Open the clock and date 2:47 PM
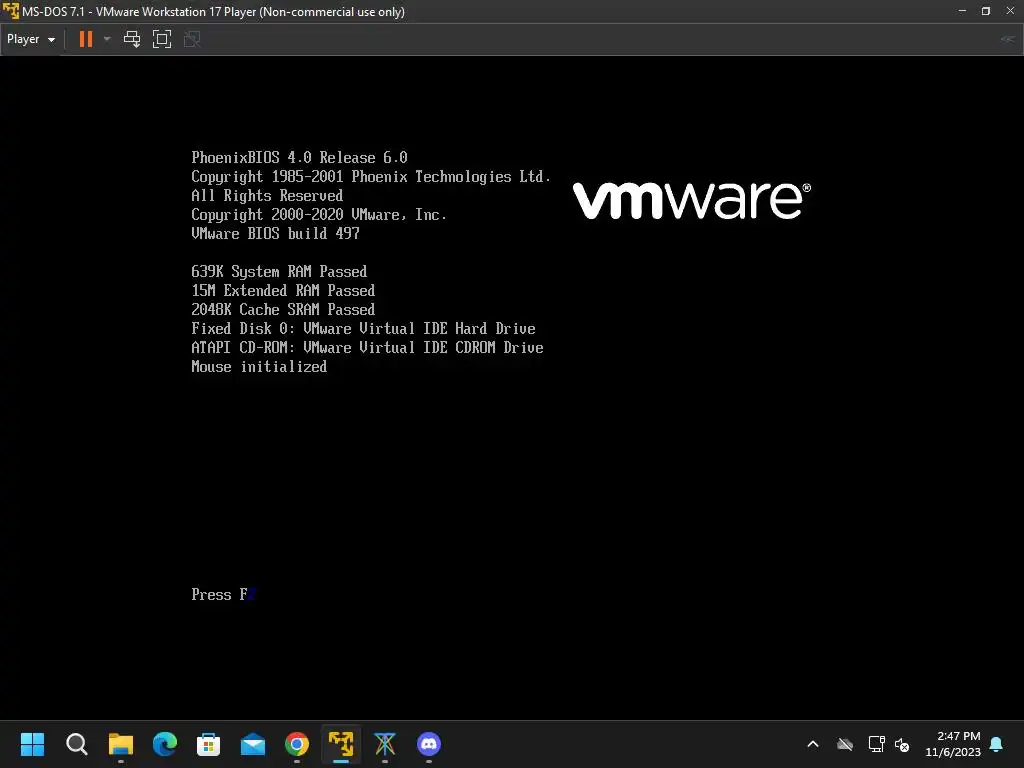Image resolution: width=1024 pixels, height=768 pixels. click(x=953, y=744)
